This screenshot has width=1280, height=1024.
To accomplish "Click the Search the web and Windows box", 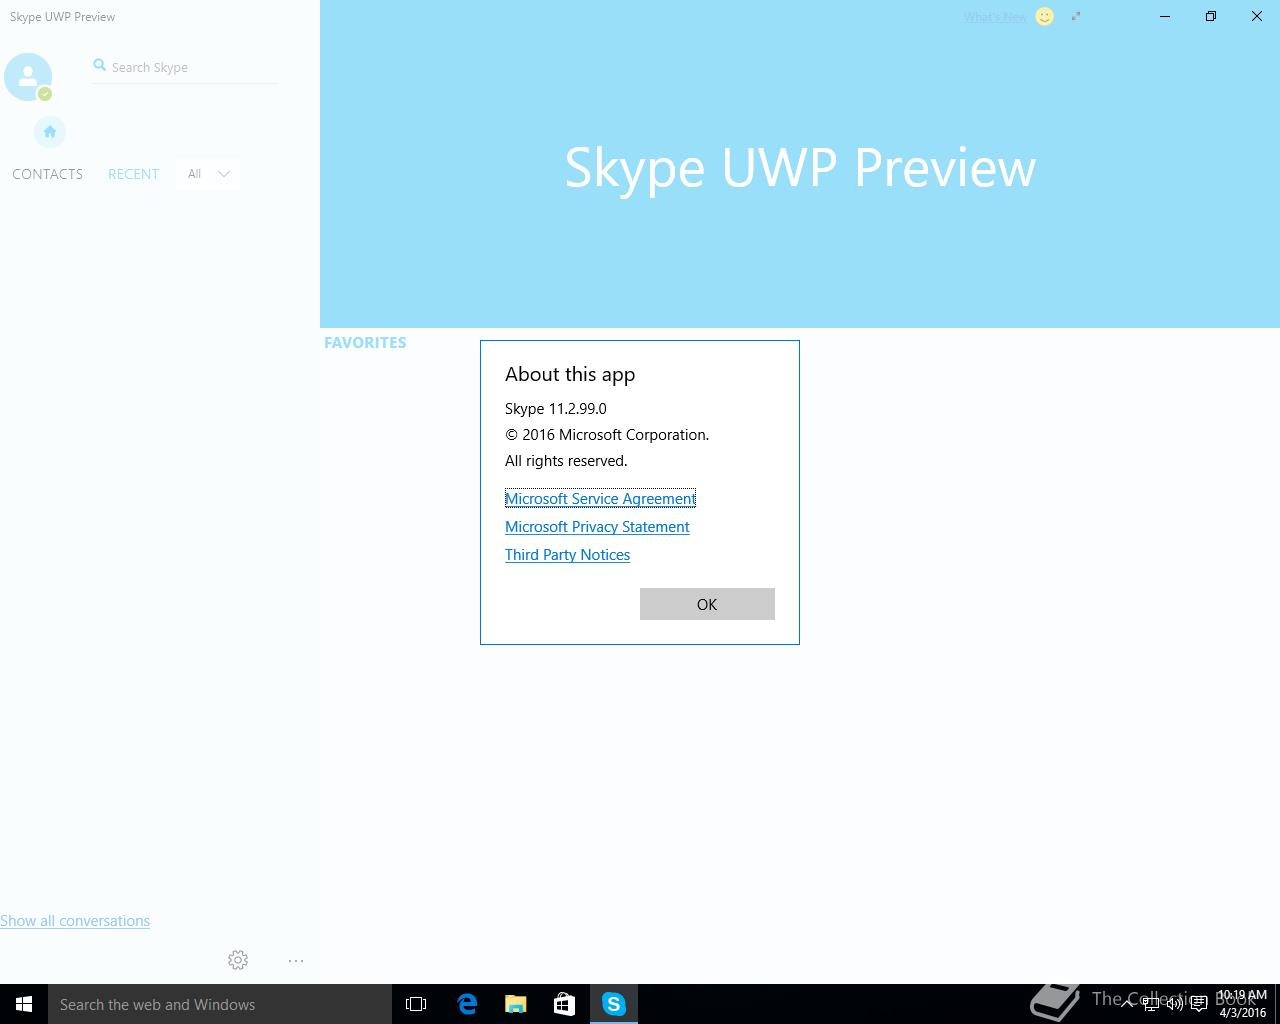I will click(x=220, y=1004).
